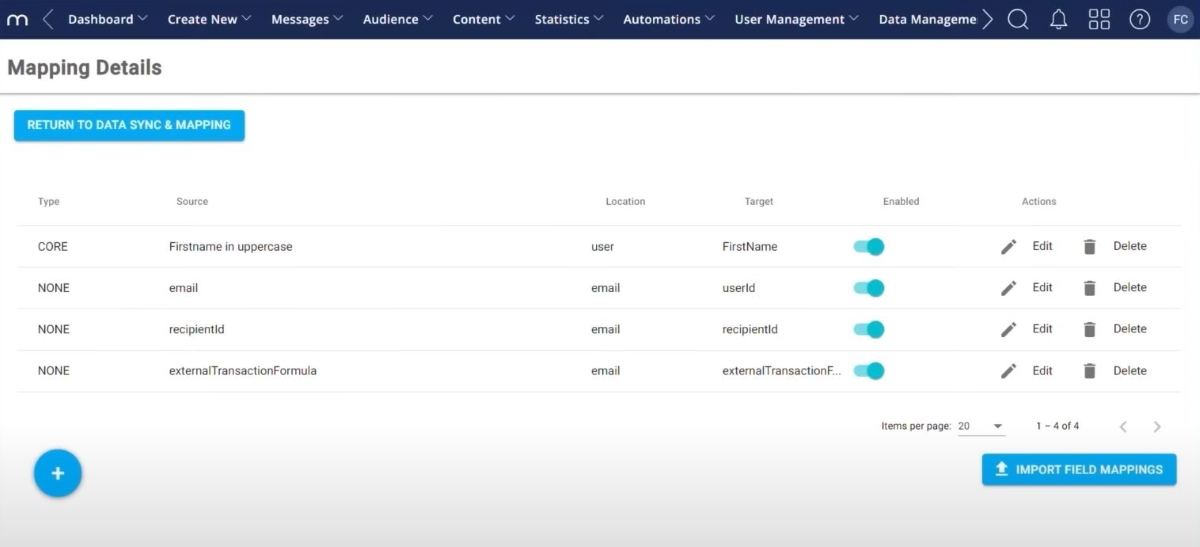Screen dimensions: 1200x547
Task: Open the Items per page dropdown
Action: point(981,426)
